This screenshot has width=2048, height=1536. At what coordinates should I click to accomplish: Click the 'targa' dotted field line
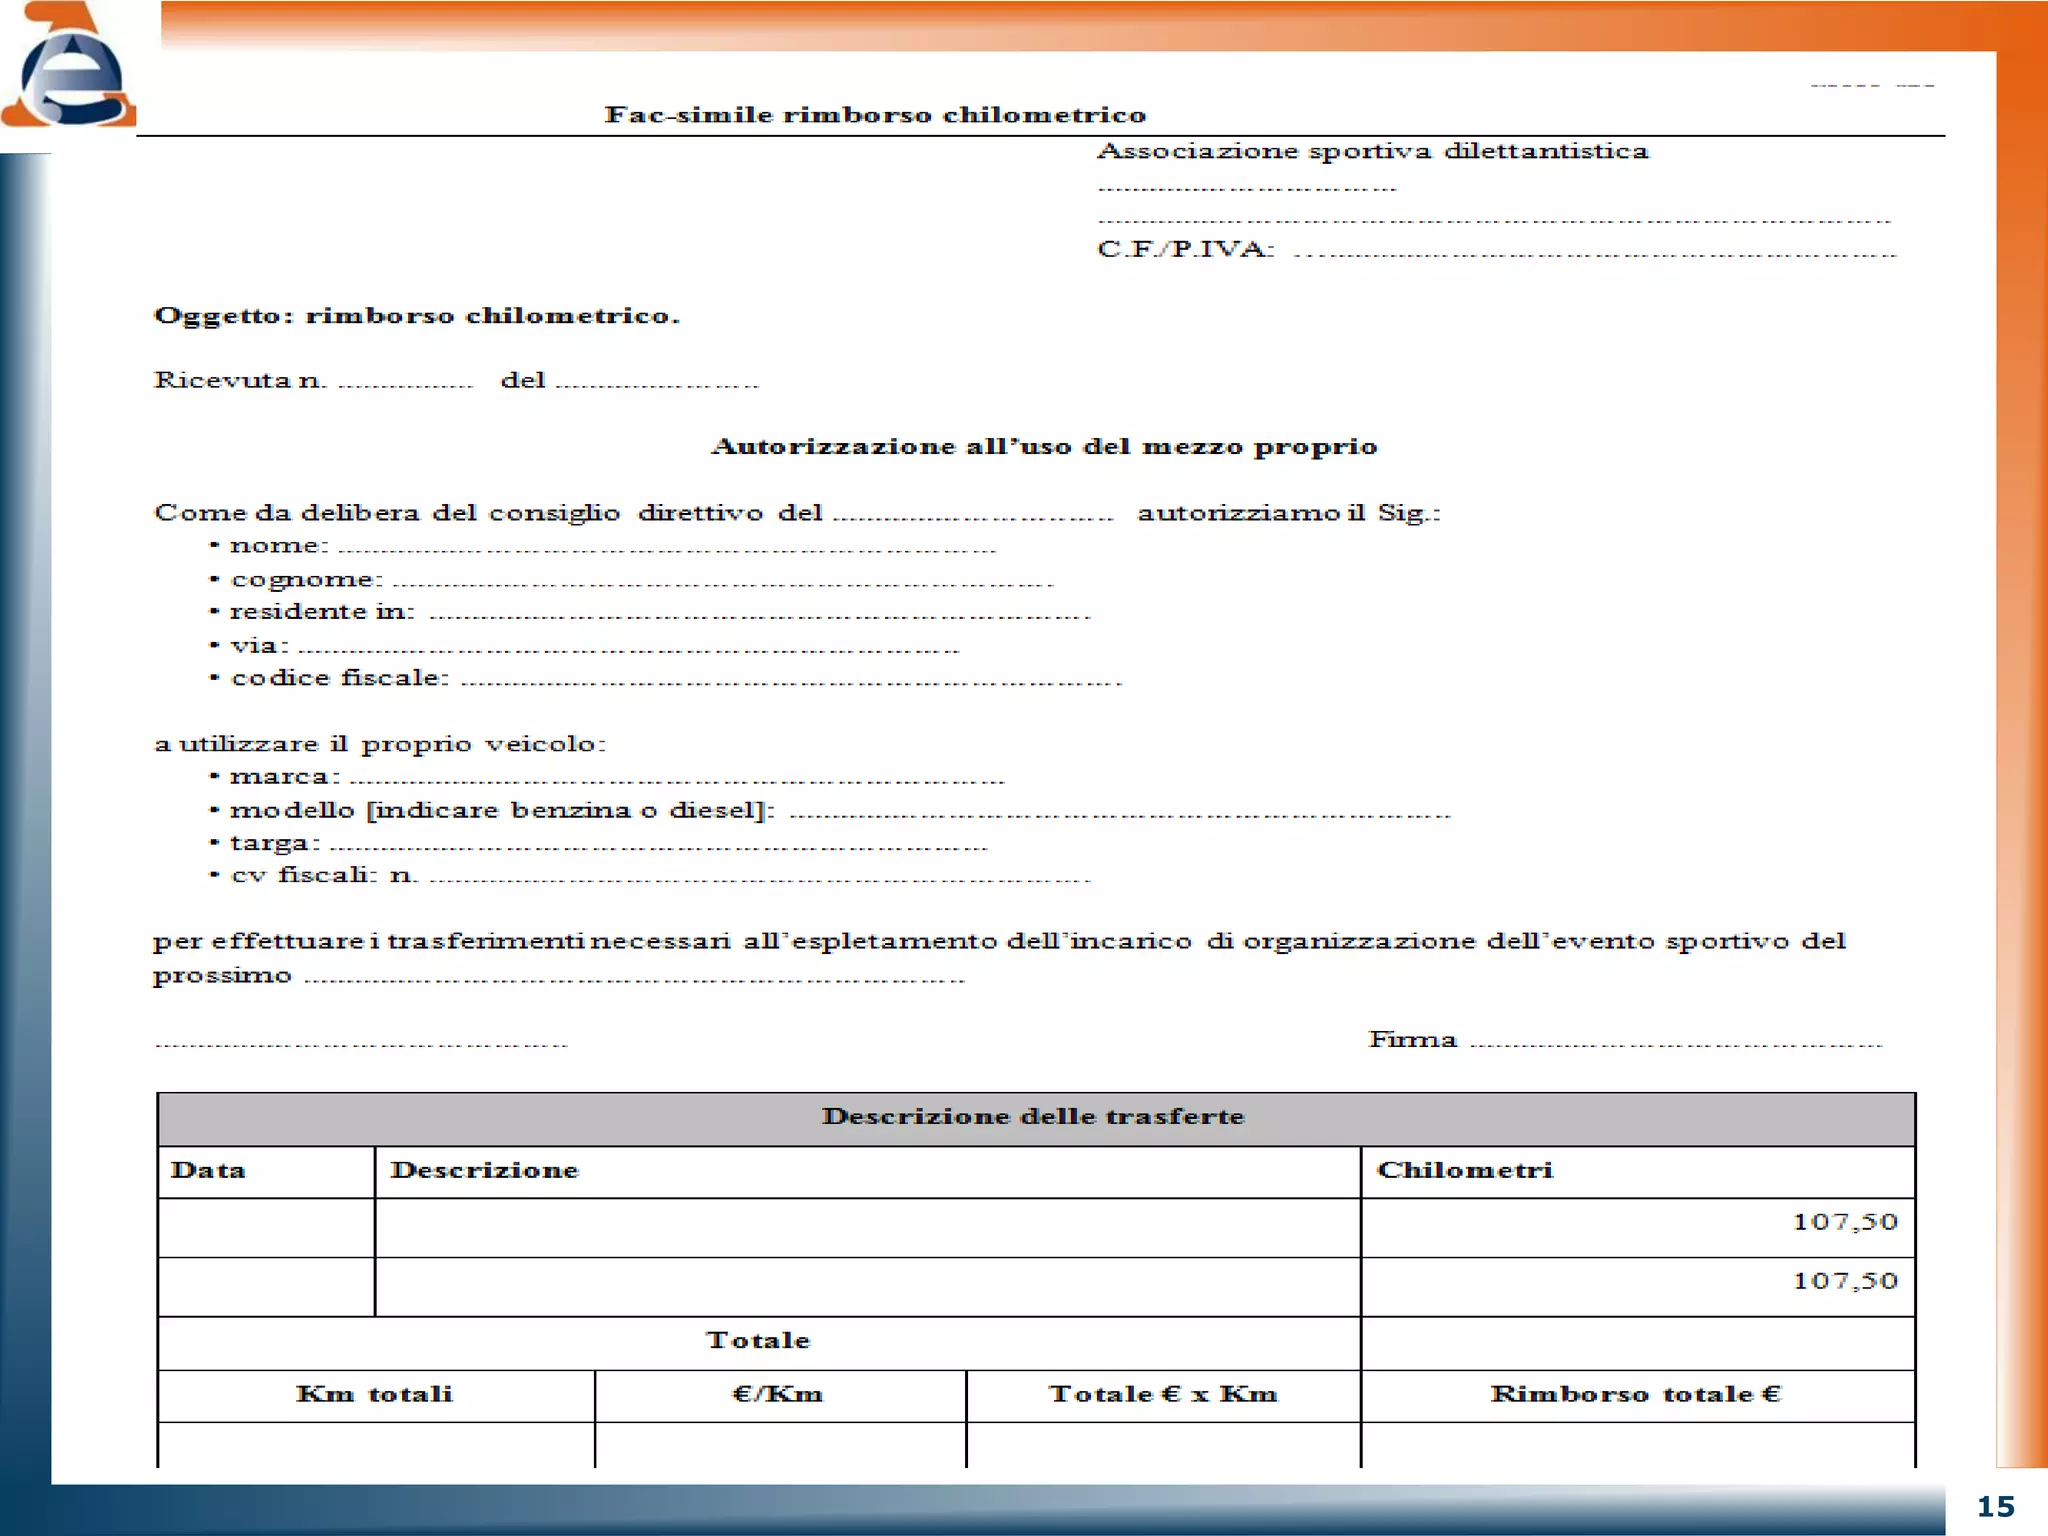[658, 846]
